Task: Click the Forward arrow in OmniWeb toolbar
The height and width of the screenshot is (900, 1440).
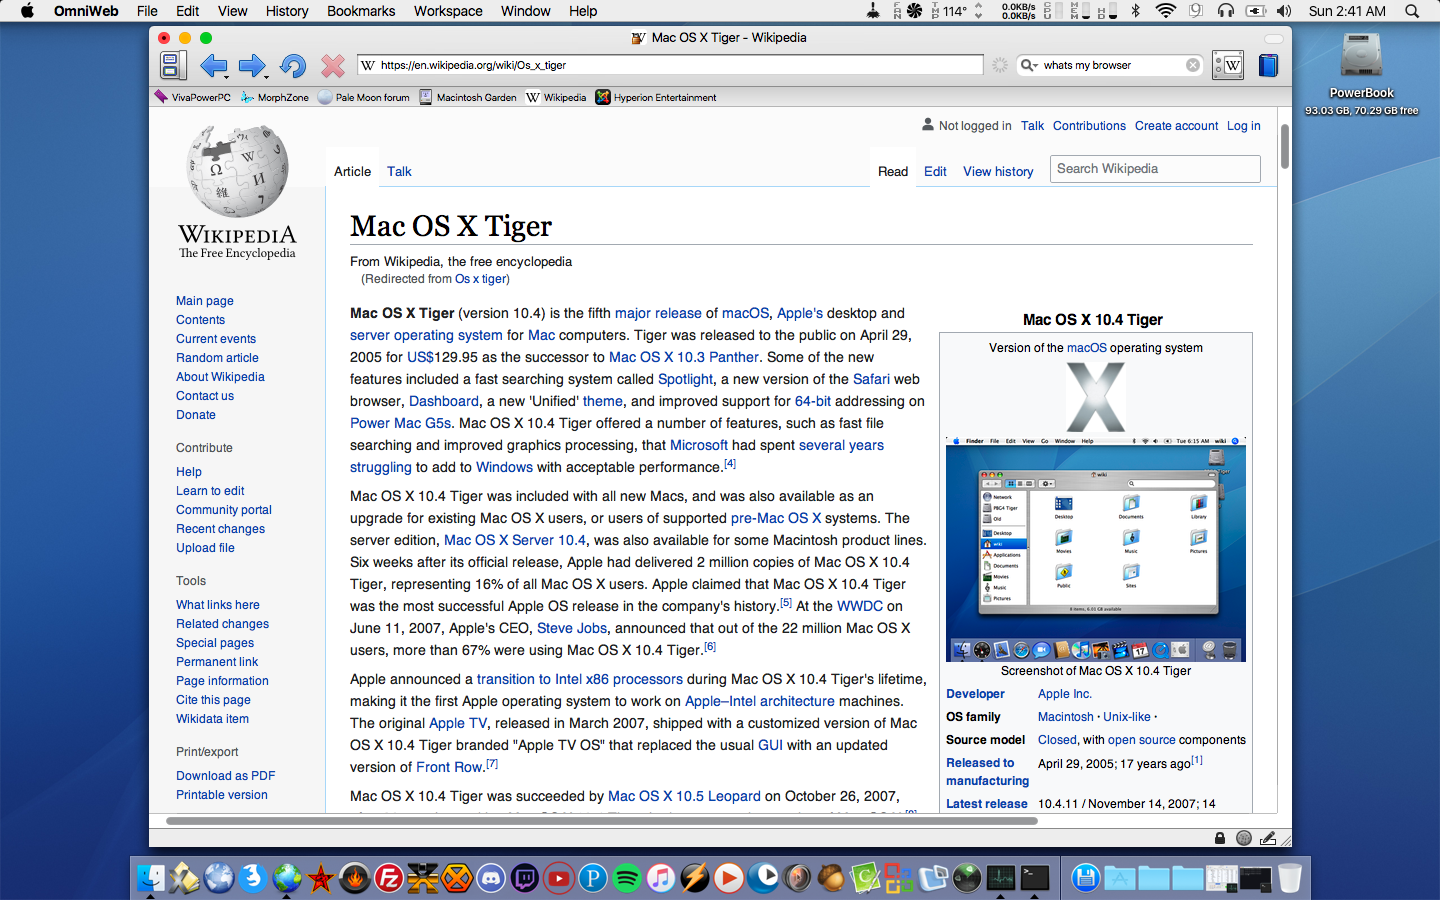Action: point(252,66)
